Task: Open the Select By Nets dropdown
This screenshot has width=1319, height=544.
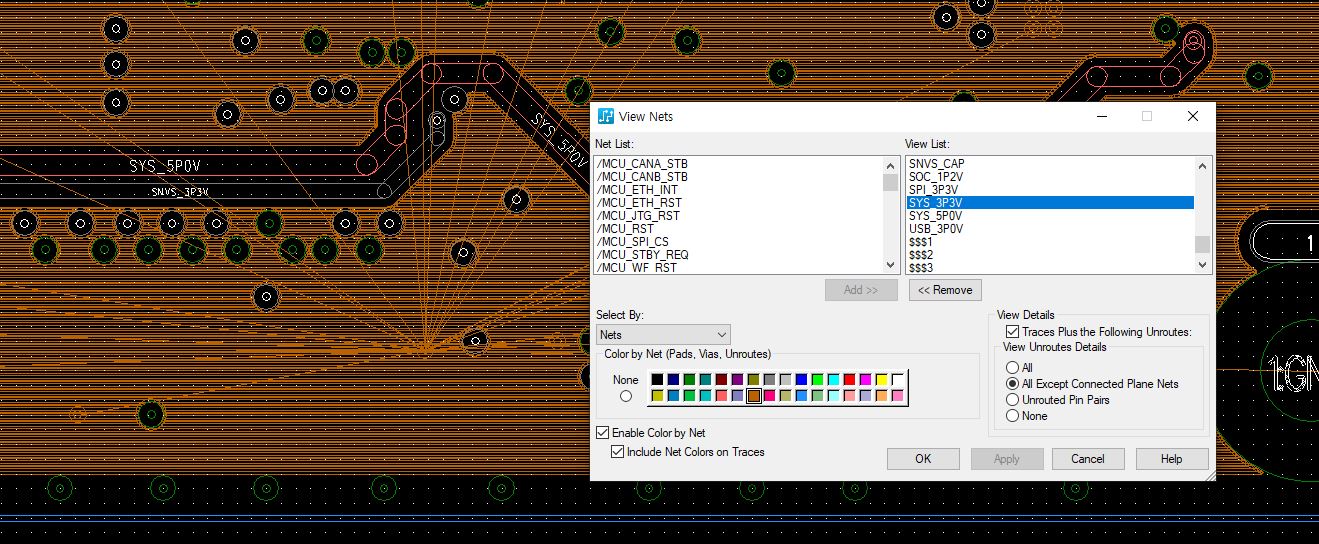Action: (663, 335)
